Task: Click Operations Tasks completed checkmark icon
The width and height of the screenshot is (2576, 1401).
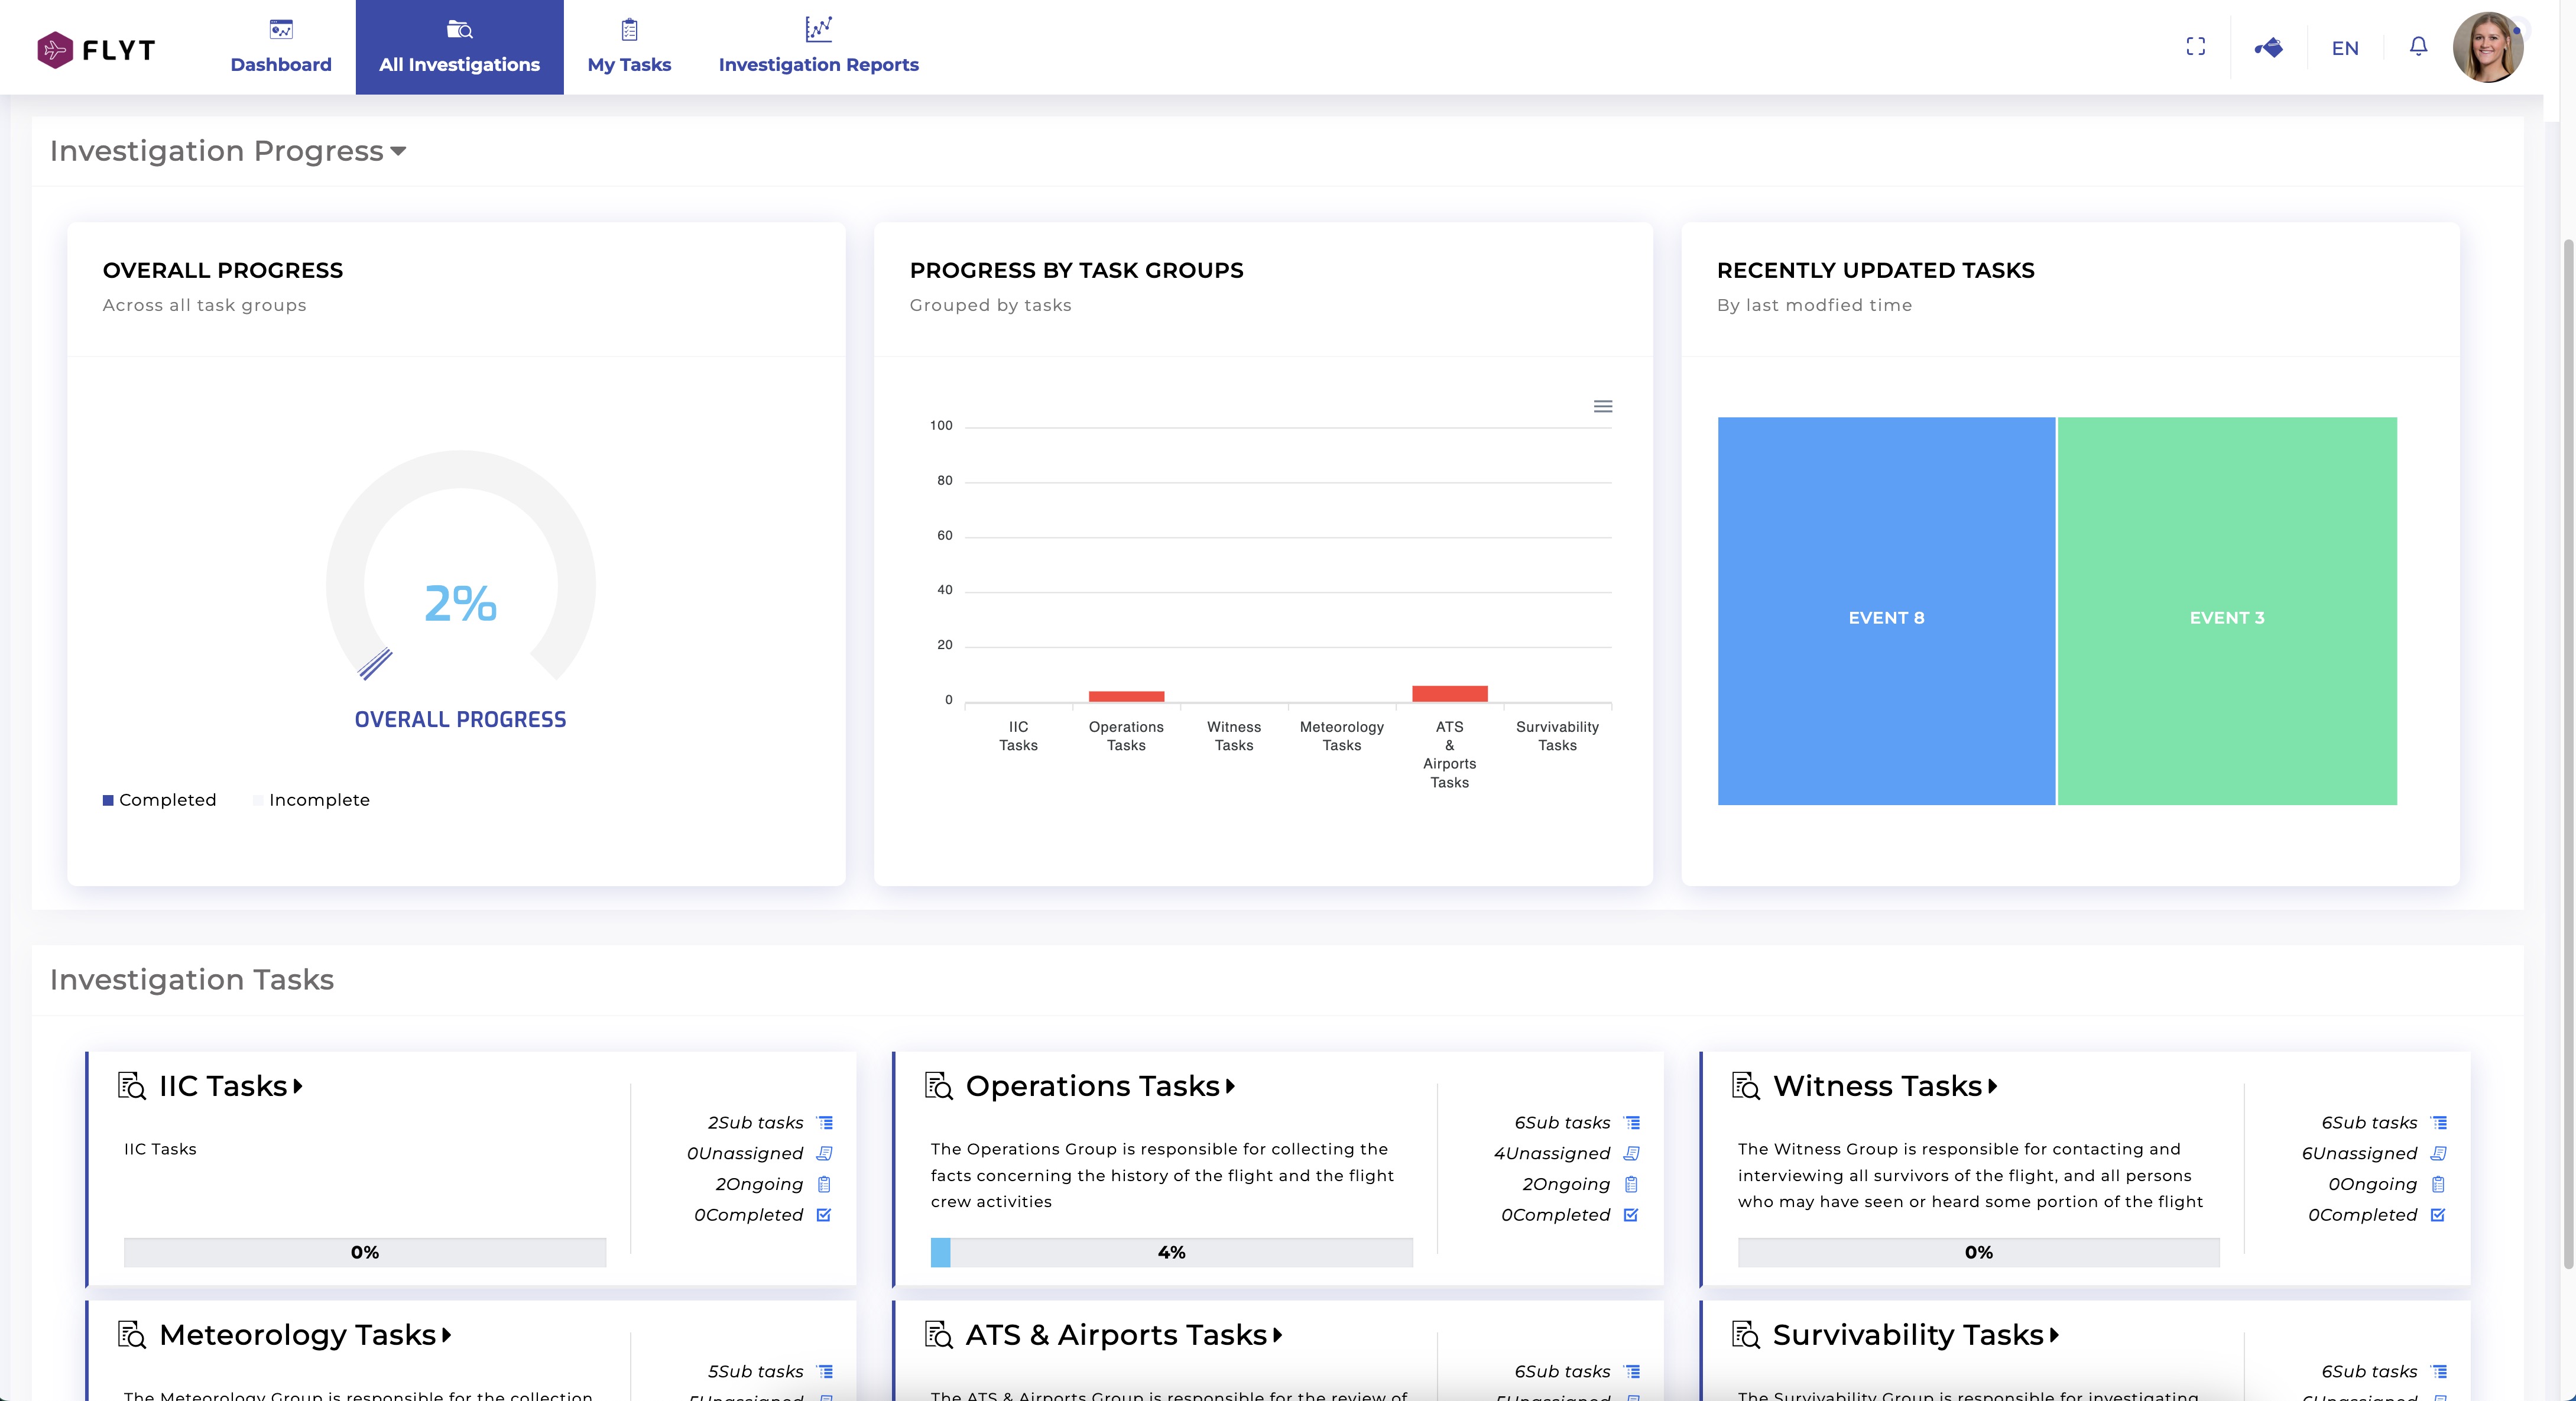Action: click(x=1631, y=1215)
